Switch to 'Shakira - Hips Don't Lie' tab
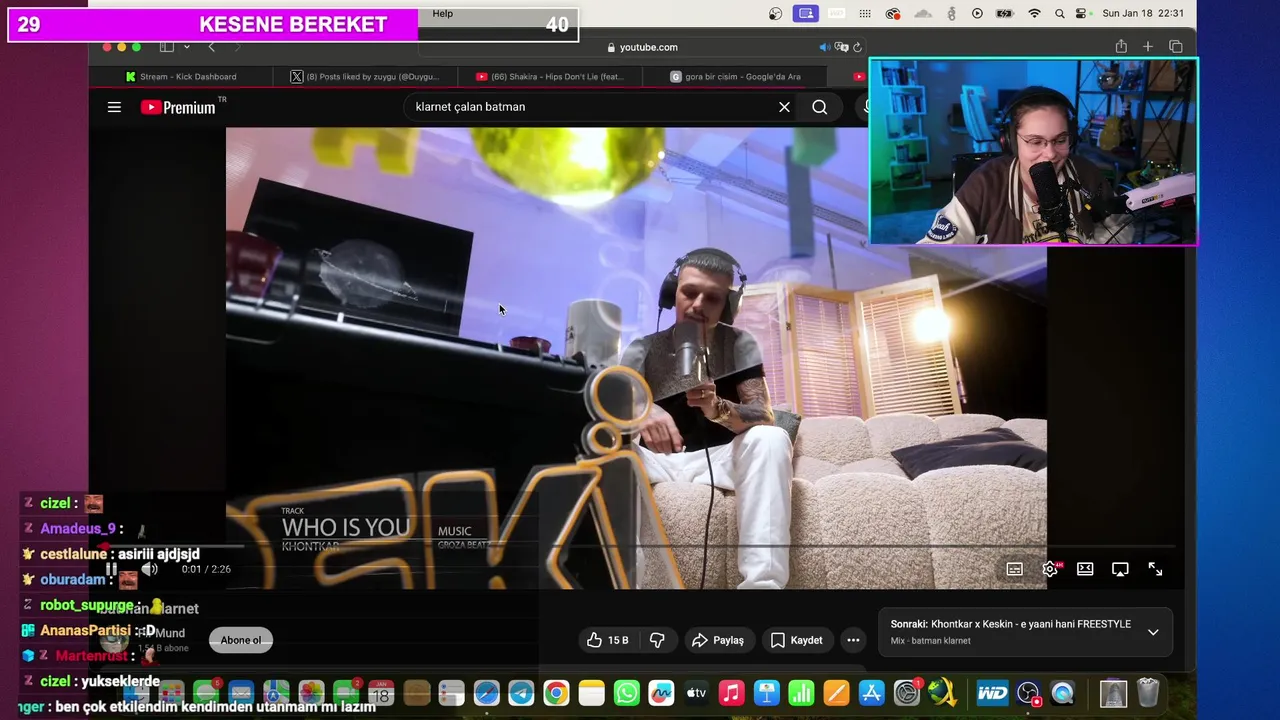Viewport: 1280px width, 720px height. pyautogui.click(x=550, y=76)
